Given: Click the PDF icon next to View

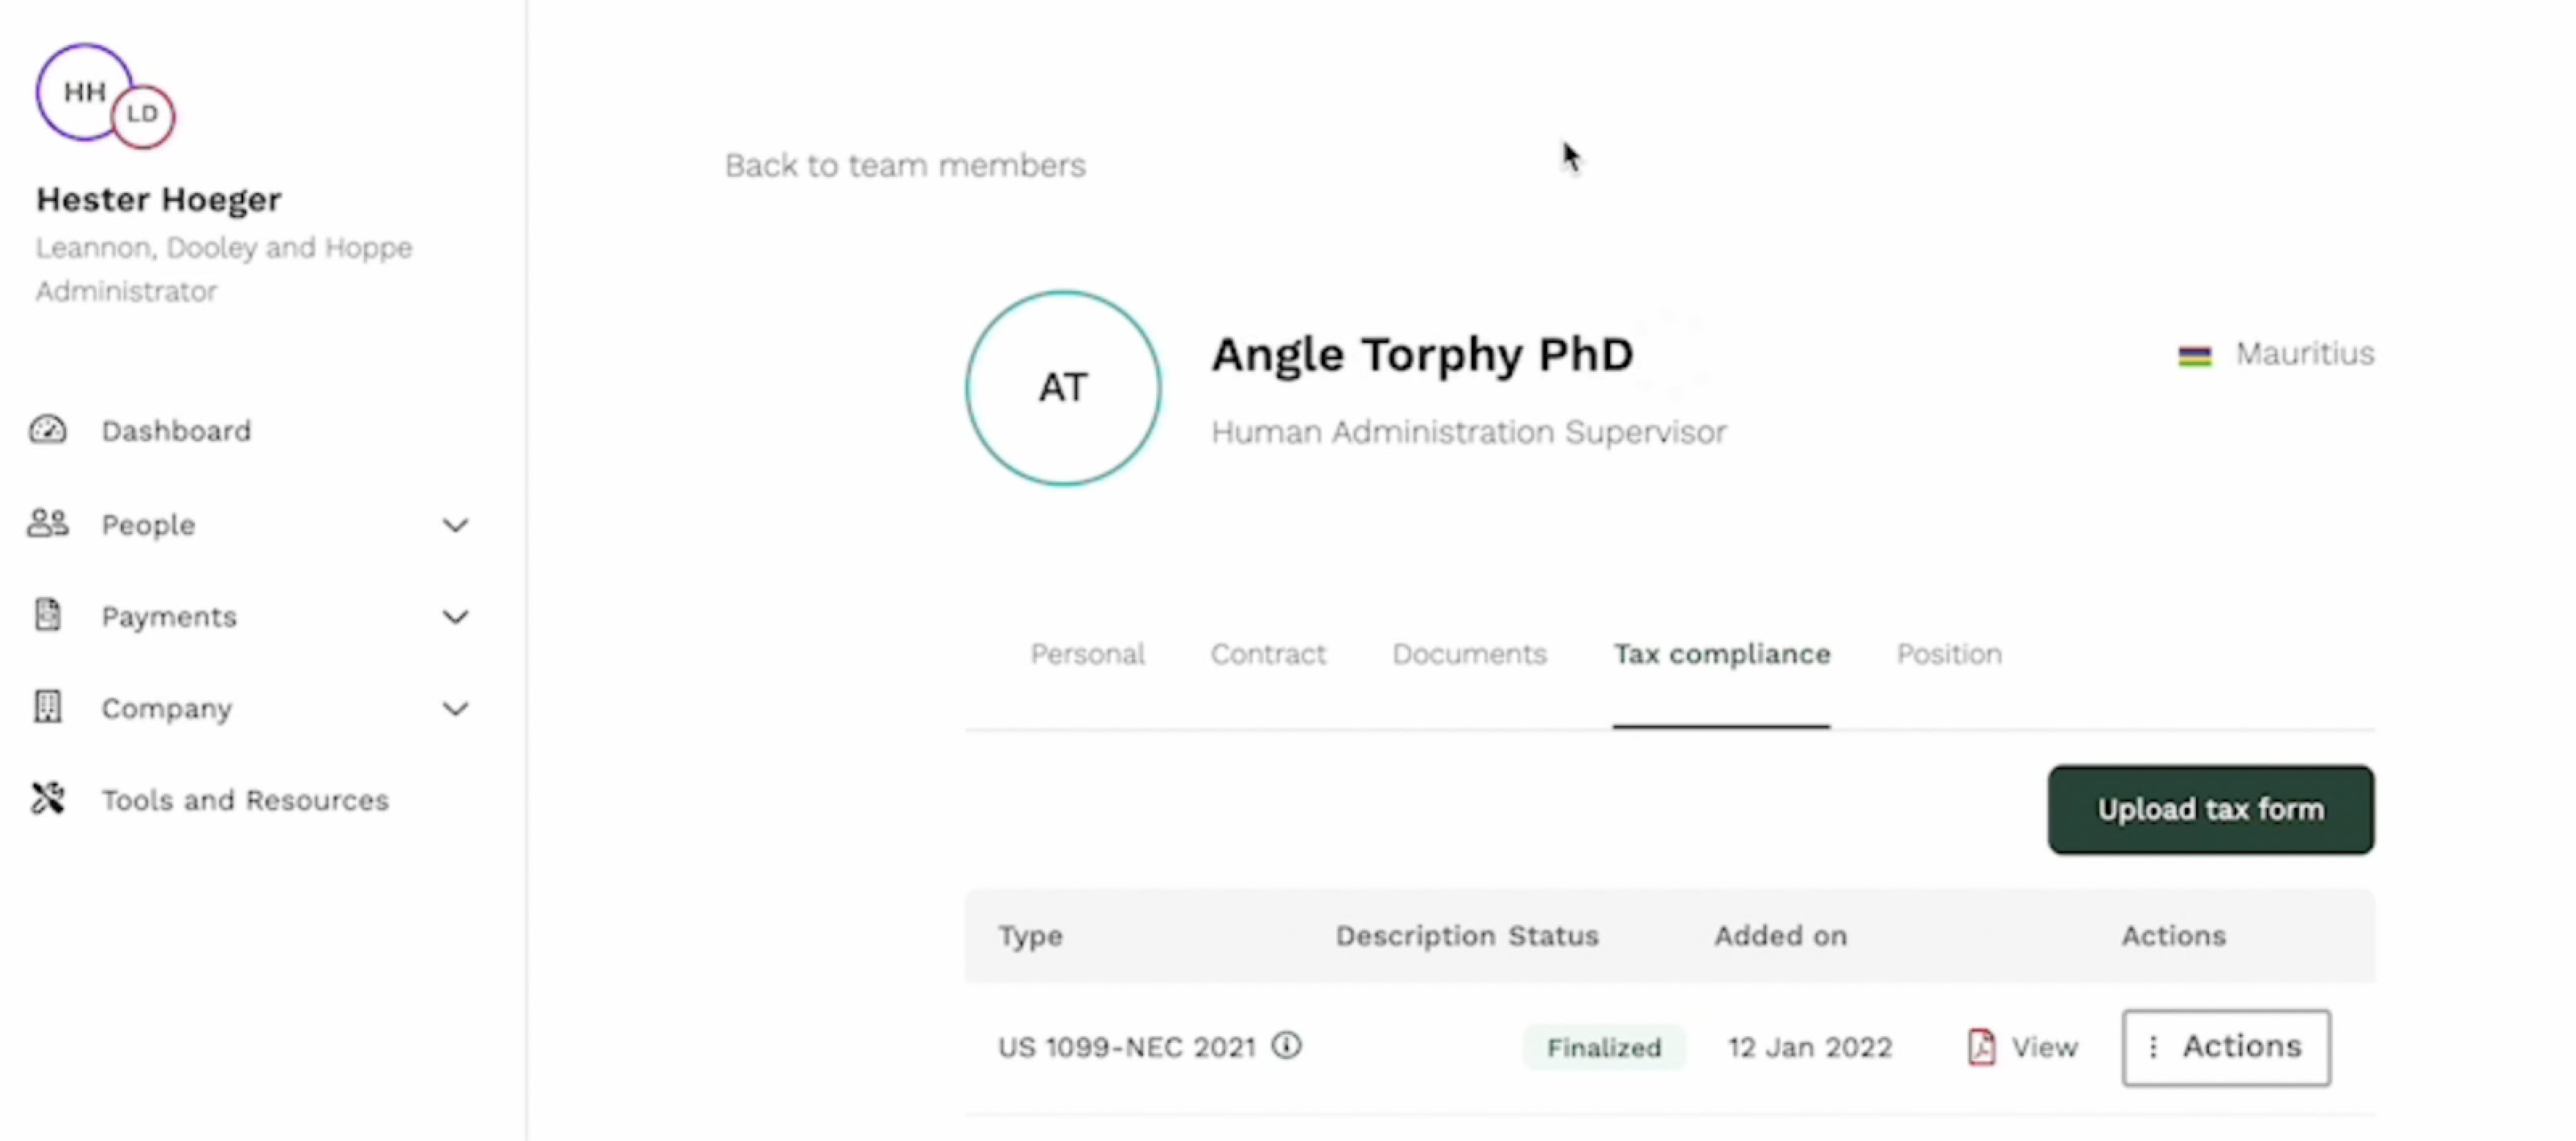Looking at the screenshot, I should pyautogui.click(x=1981, y=1047).
